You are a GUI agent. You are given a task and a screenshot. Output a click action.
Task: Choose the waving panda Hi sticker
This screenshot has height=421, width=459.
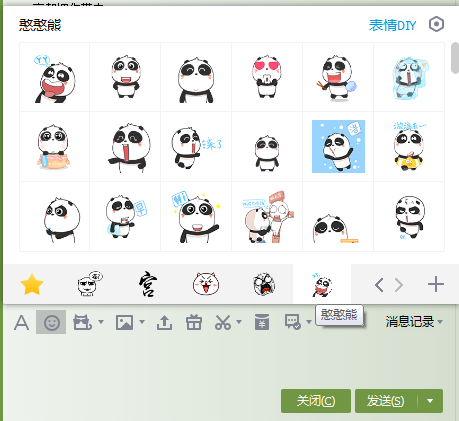pyautogui.click(x=196, y=217)
